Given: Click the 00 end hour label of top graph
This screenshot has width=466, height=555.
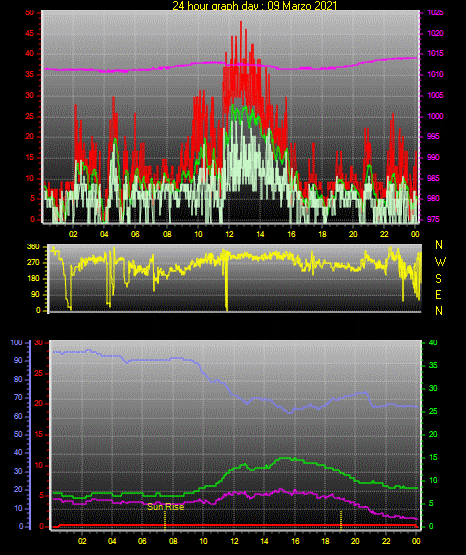Looking at the screenshot, I should 415,234.
